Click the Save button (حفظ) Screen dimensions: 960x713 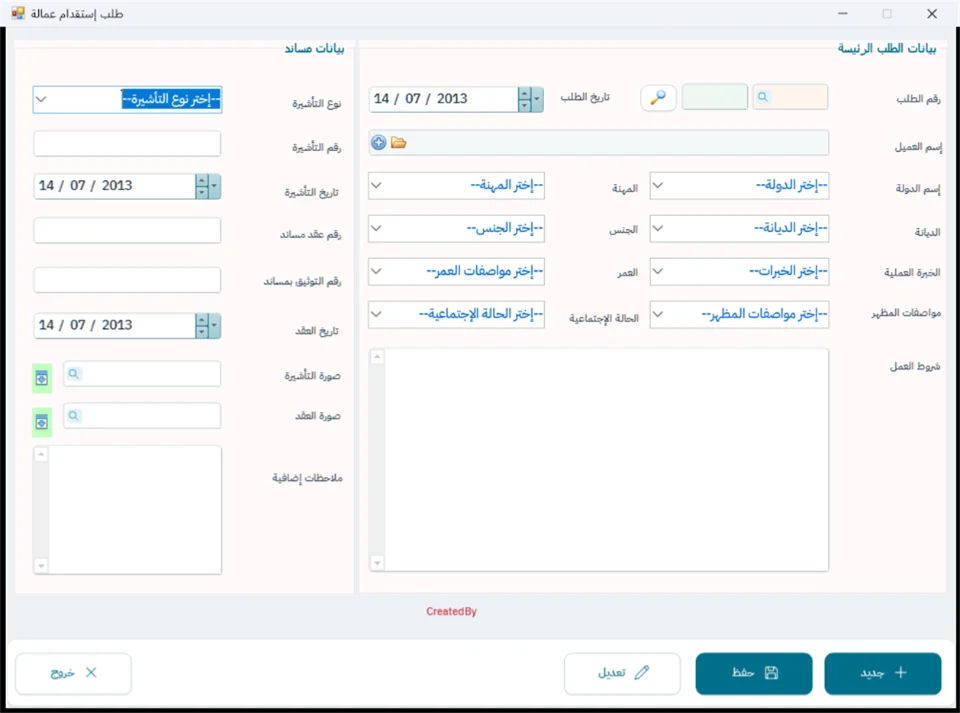point(754,673)
